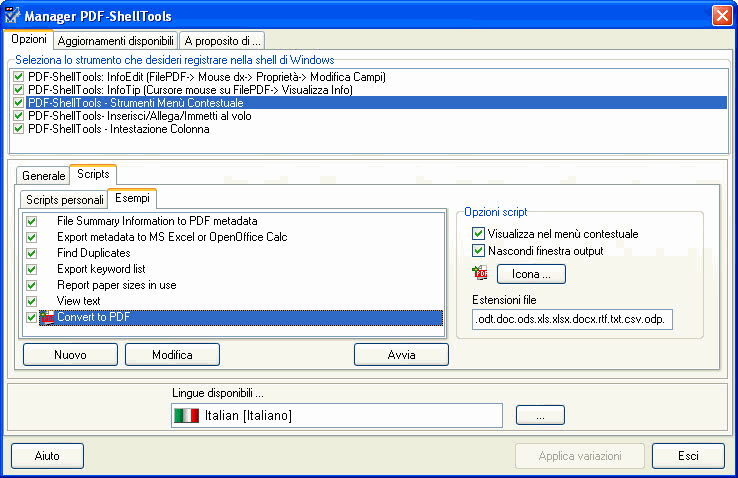Screen dimensions: 738x478
Task: Select File Summary Information to PDF metadata script
Action: (157, 221)
